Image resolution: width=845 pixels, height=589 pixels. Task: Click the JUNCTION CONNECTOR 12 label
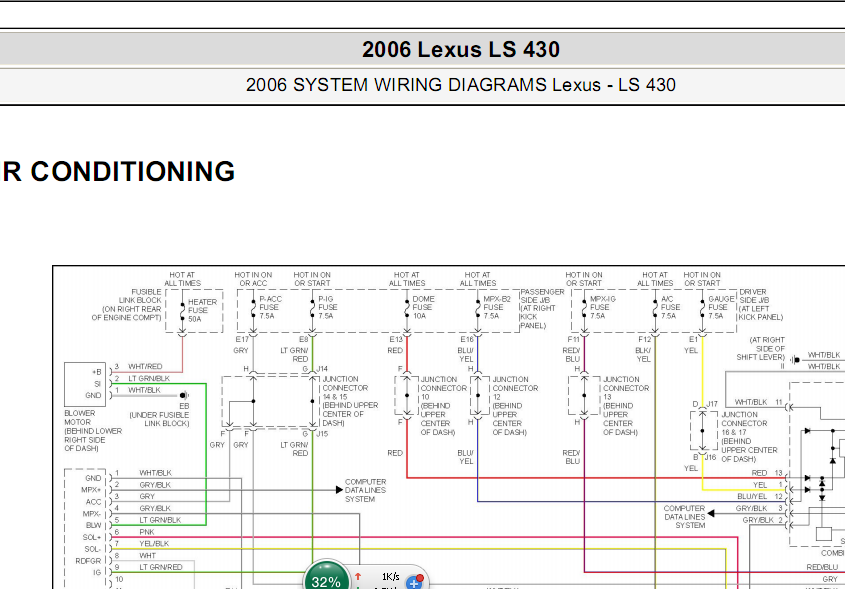tap(516, 406)
